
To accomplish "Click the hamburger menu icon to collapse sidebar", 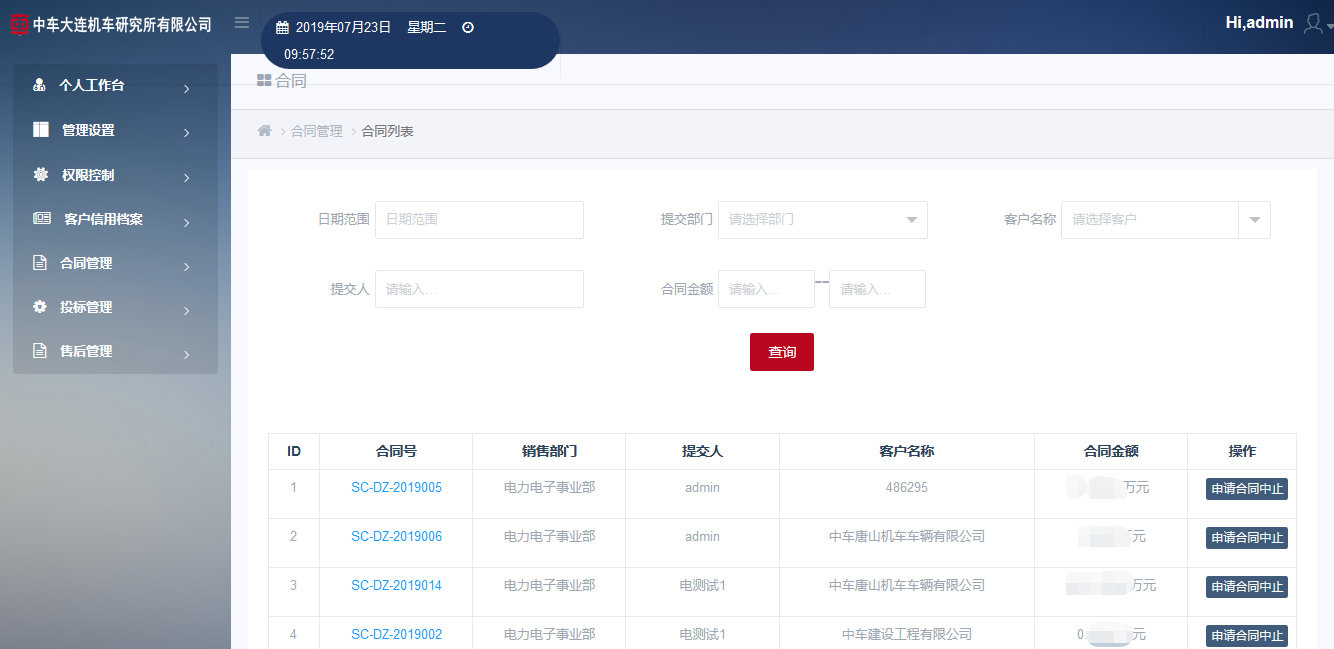I will [x=241, y=22].
